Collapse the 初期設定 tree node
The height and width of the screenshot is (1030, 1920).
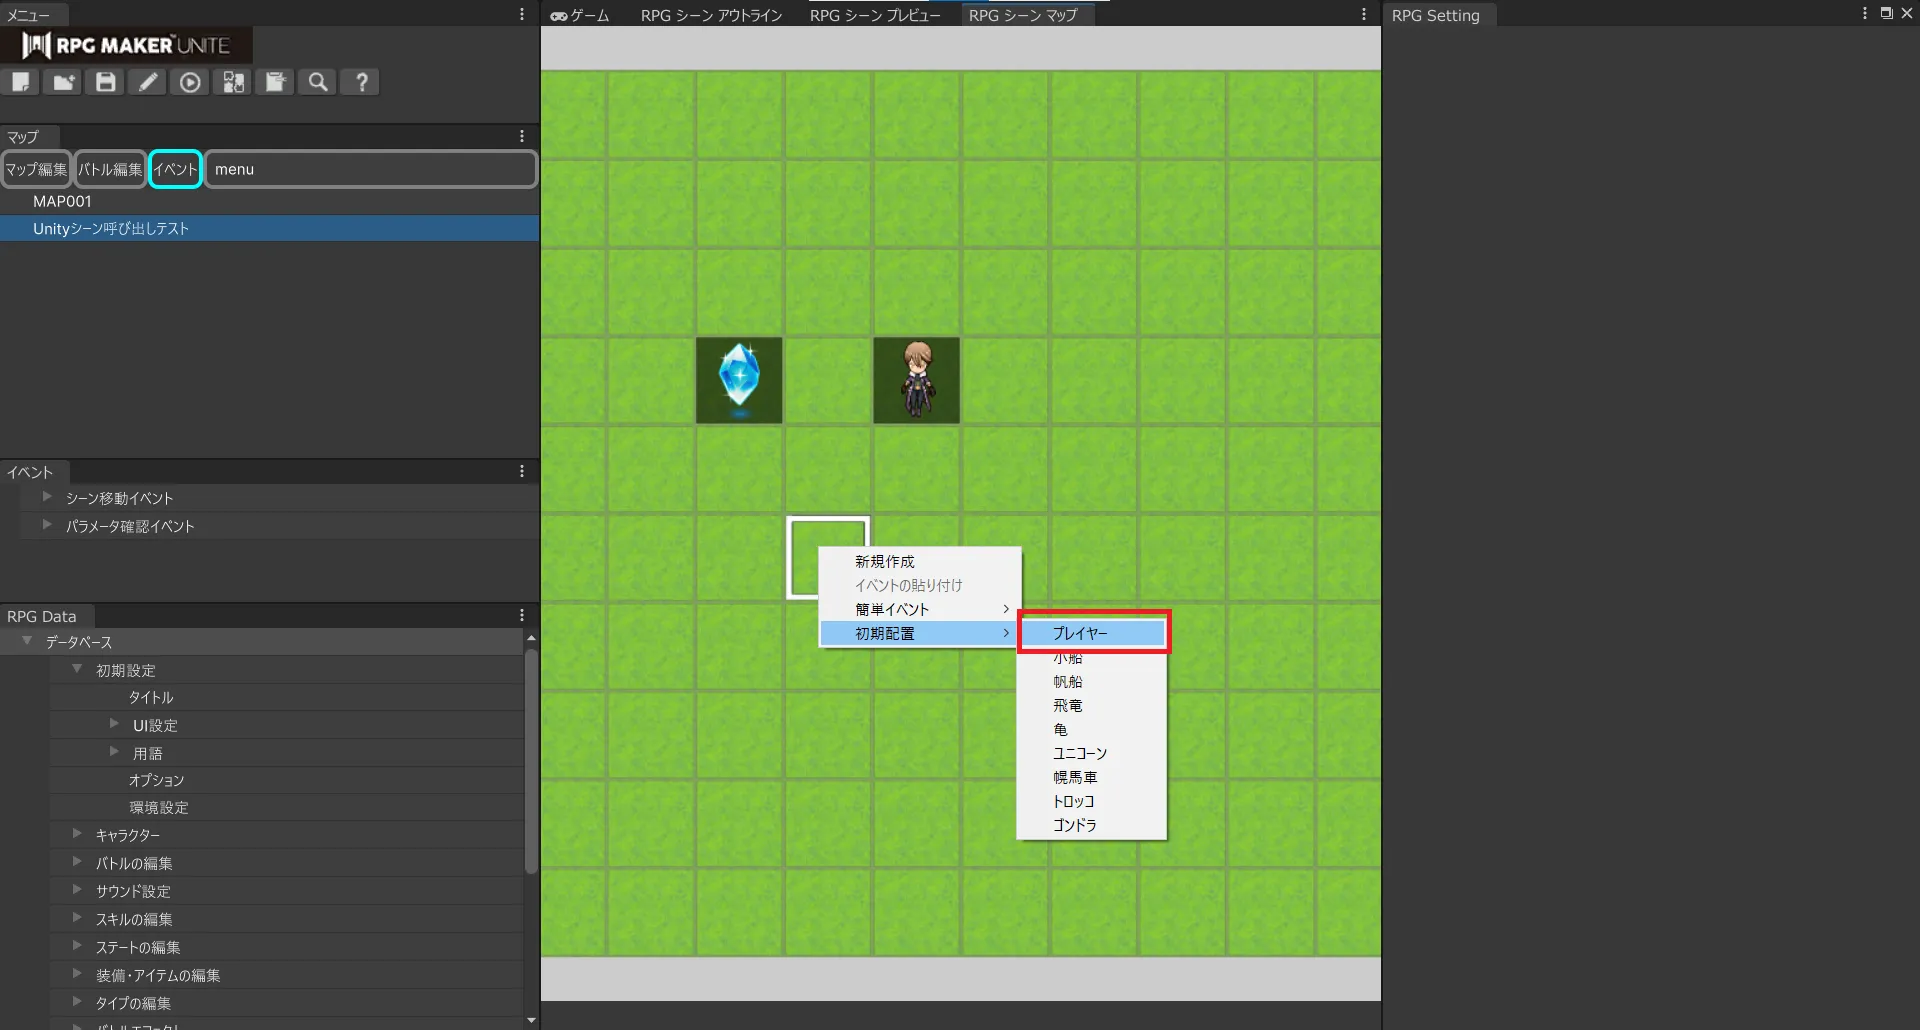coord(77,669)
